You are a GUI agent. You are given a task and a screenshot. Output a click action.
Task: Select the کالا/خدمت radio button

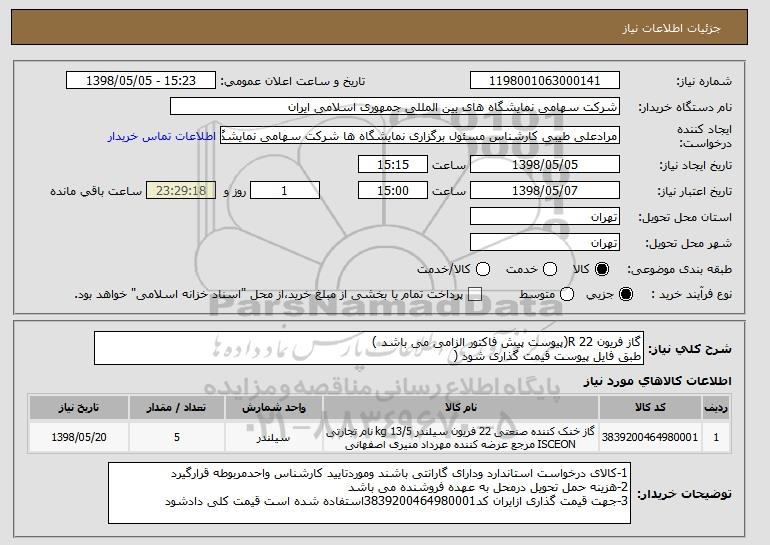tap(483, 269)
